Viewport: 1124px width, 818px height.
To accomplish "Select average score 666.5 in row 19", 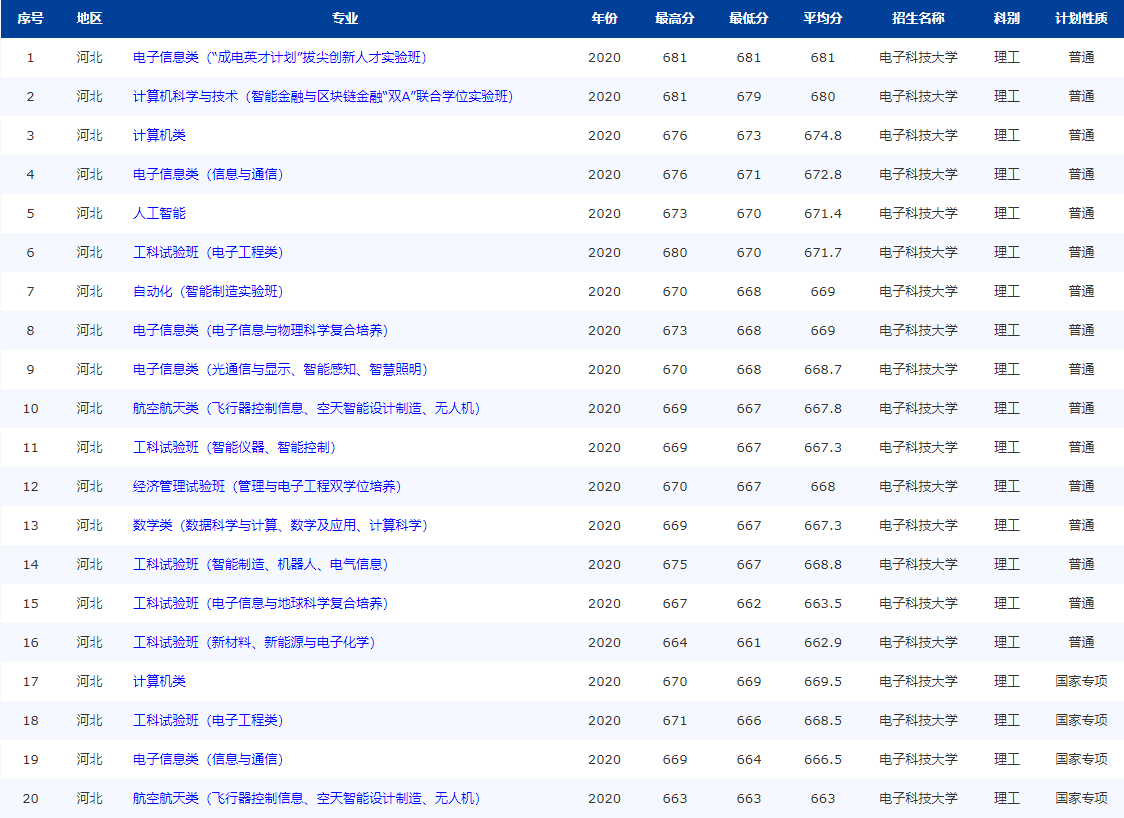I will pyautogui.click(x=823, y=759).
